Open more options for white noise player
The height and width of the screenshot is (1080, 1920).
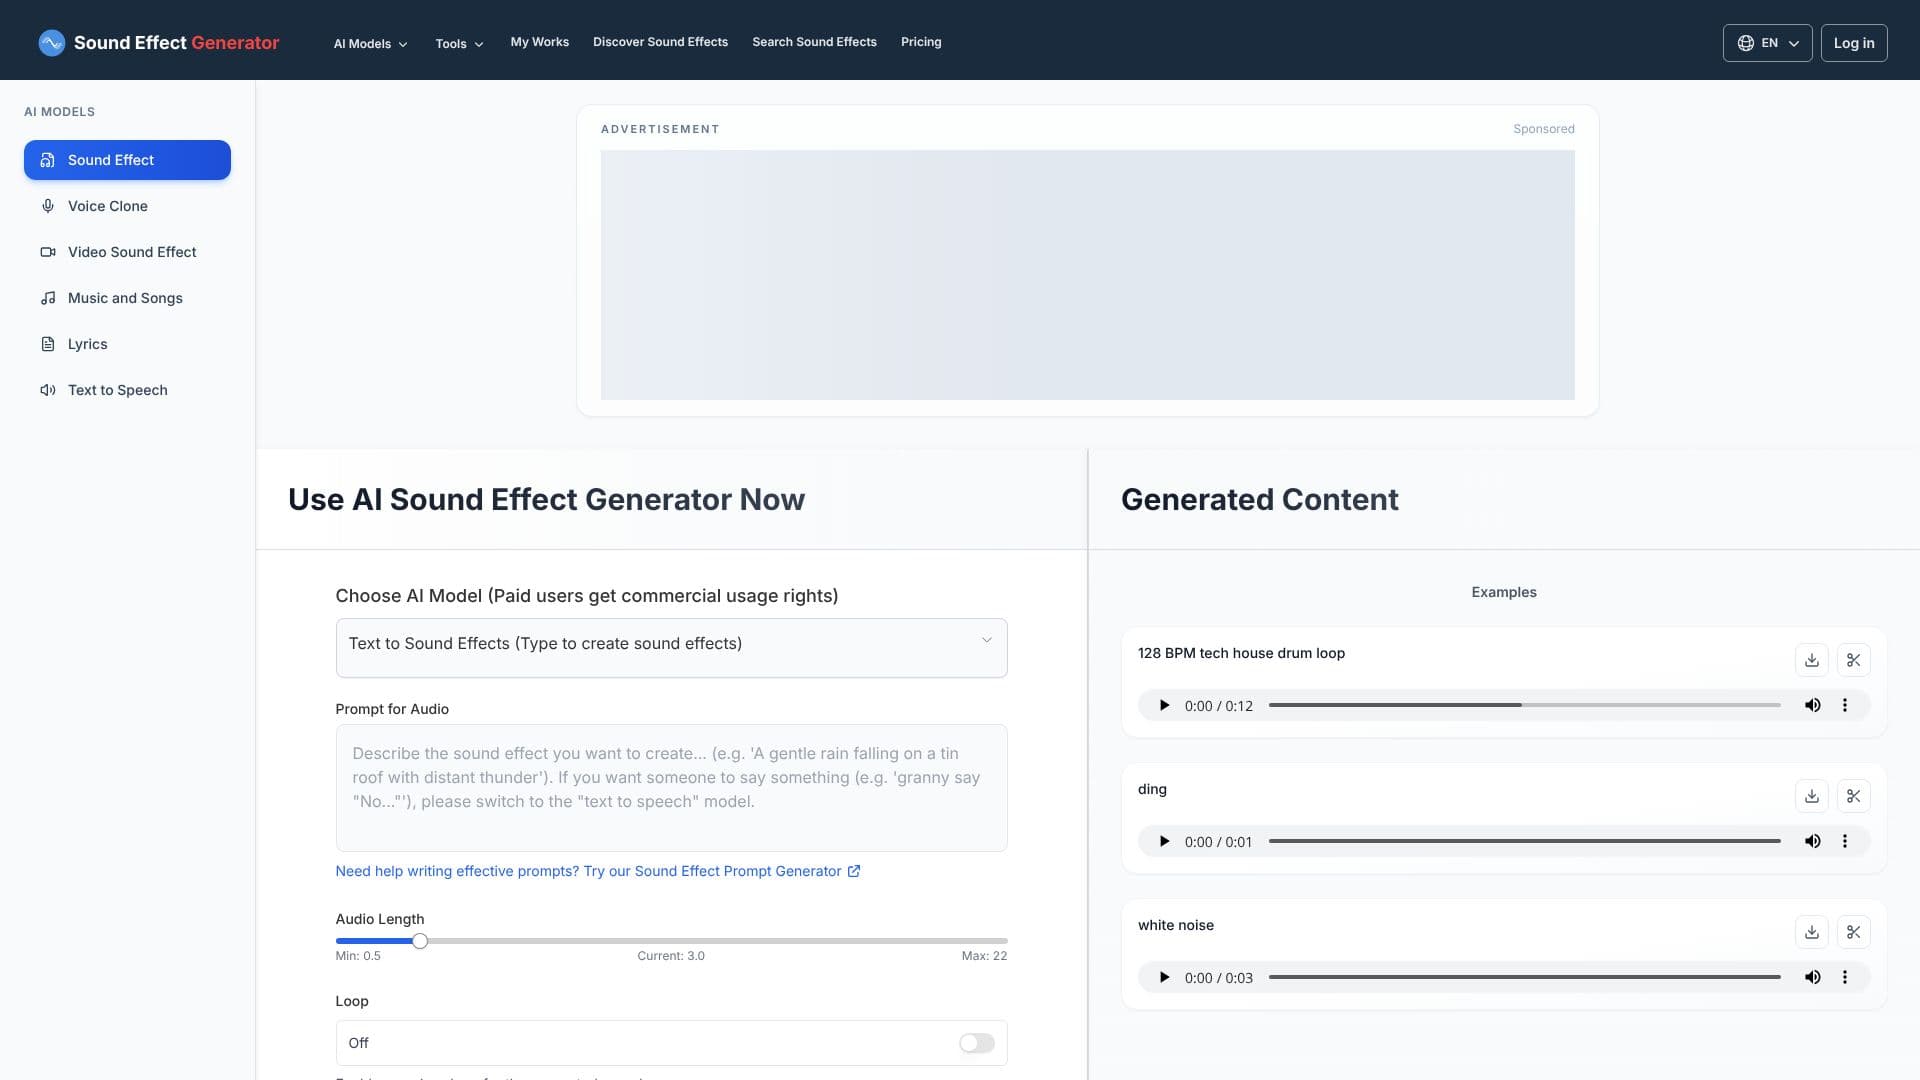point(1845,977)
